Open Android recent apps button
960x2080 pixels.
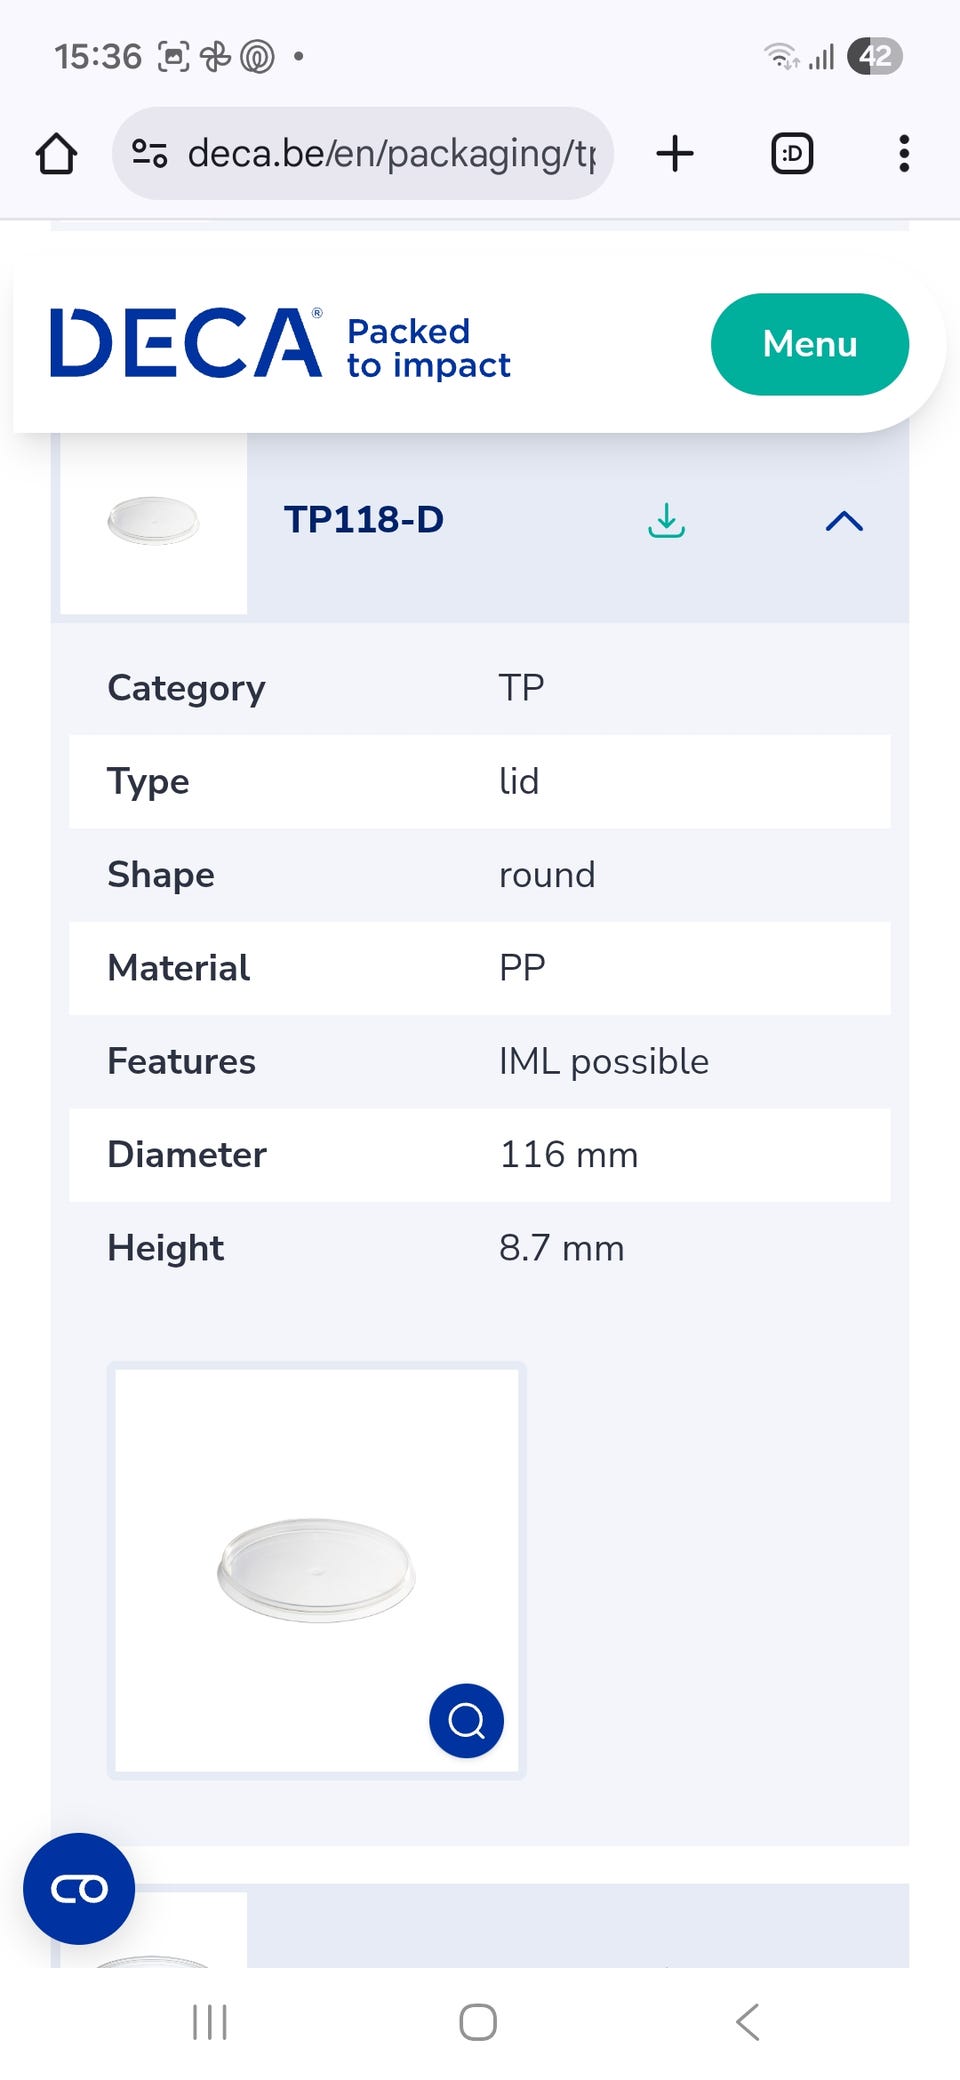[210, 2022]
